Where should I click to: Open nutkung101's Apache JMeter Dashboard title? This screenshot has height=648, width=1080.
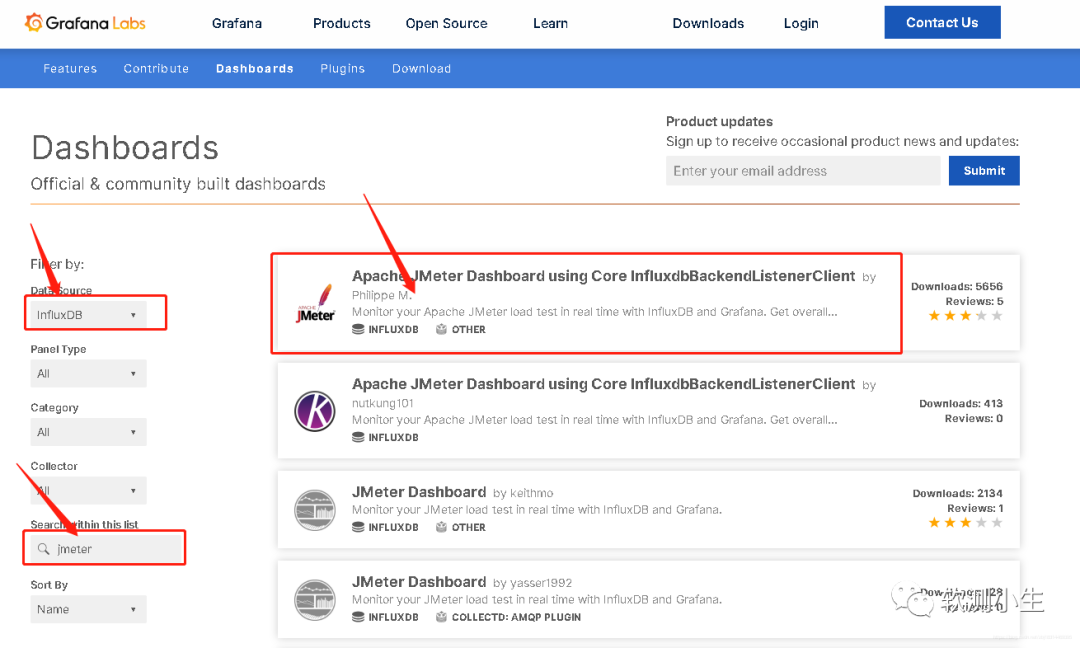pyautogui.click(x=603, y=384)
